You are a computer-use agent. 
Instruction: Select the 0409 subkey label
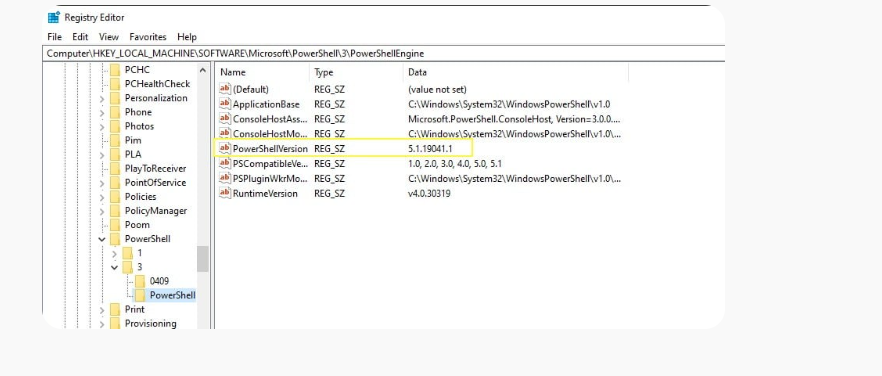[x=159, y=281]
